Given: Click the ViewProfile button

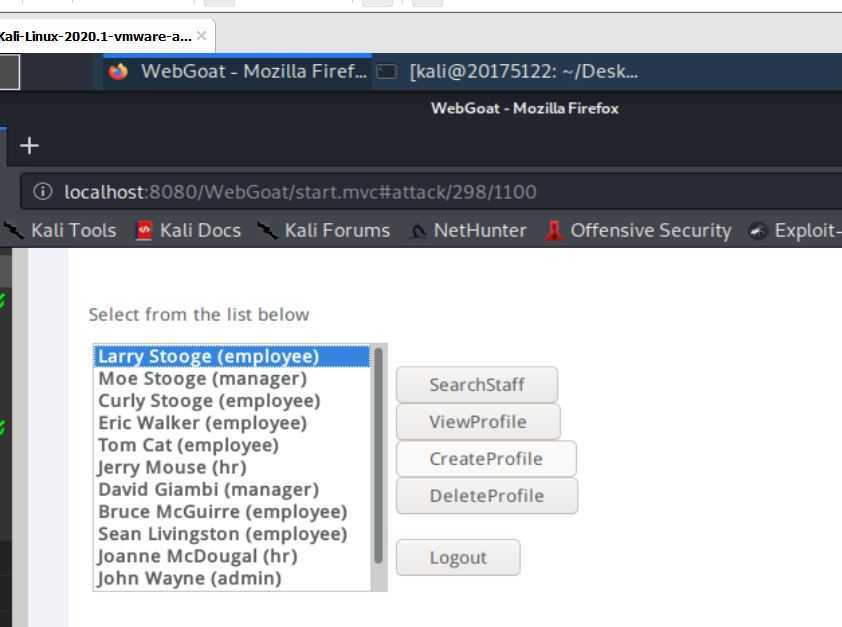Looking at the screenshot, I should [x=478, y=421].
